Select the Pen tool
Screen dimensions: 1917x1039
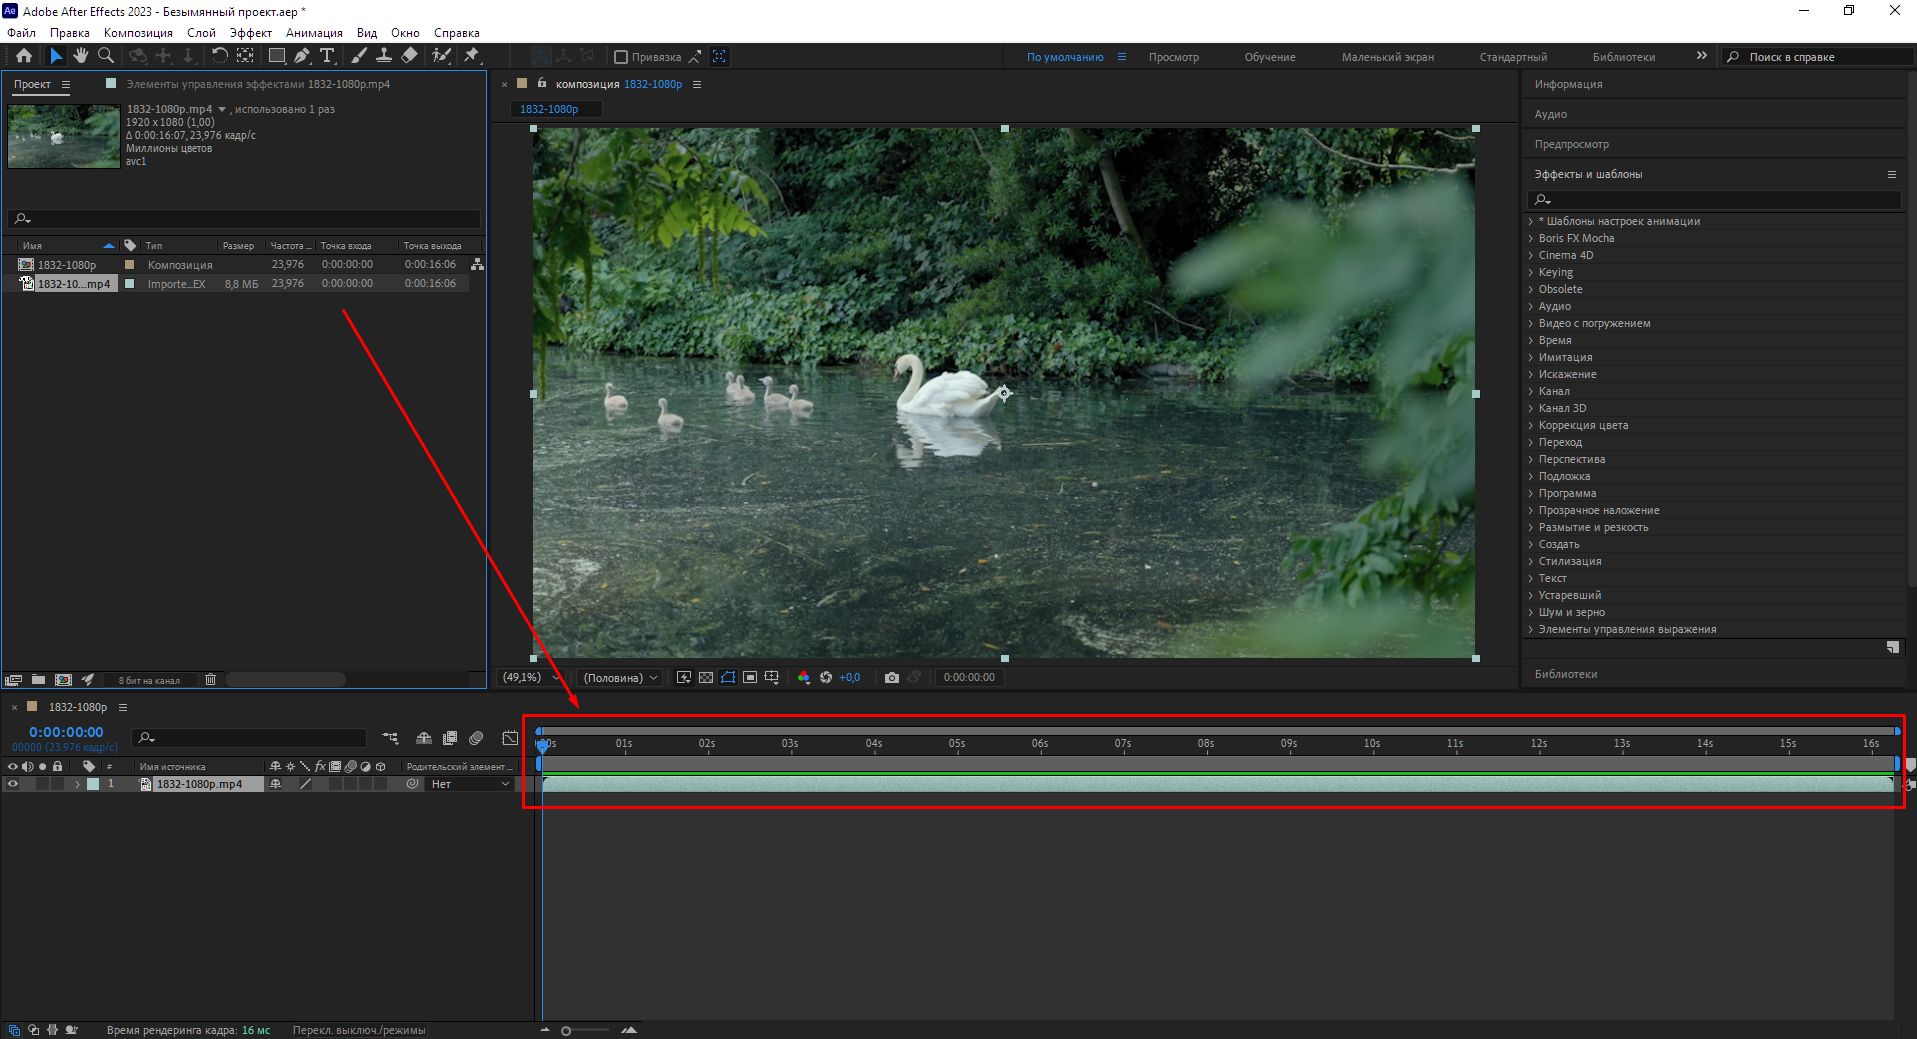coord(302,56)
